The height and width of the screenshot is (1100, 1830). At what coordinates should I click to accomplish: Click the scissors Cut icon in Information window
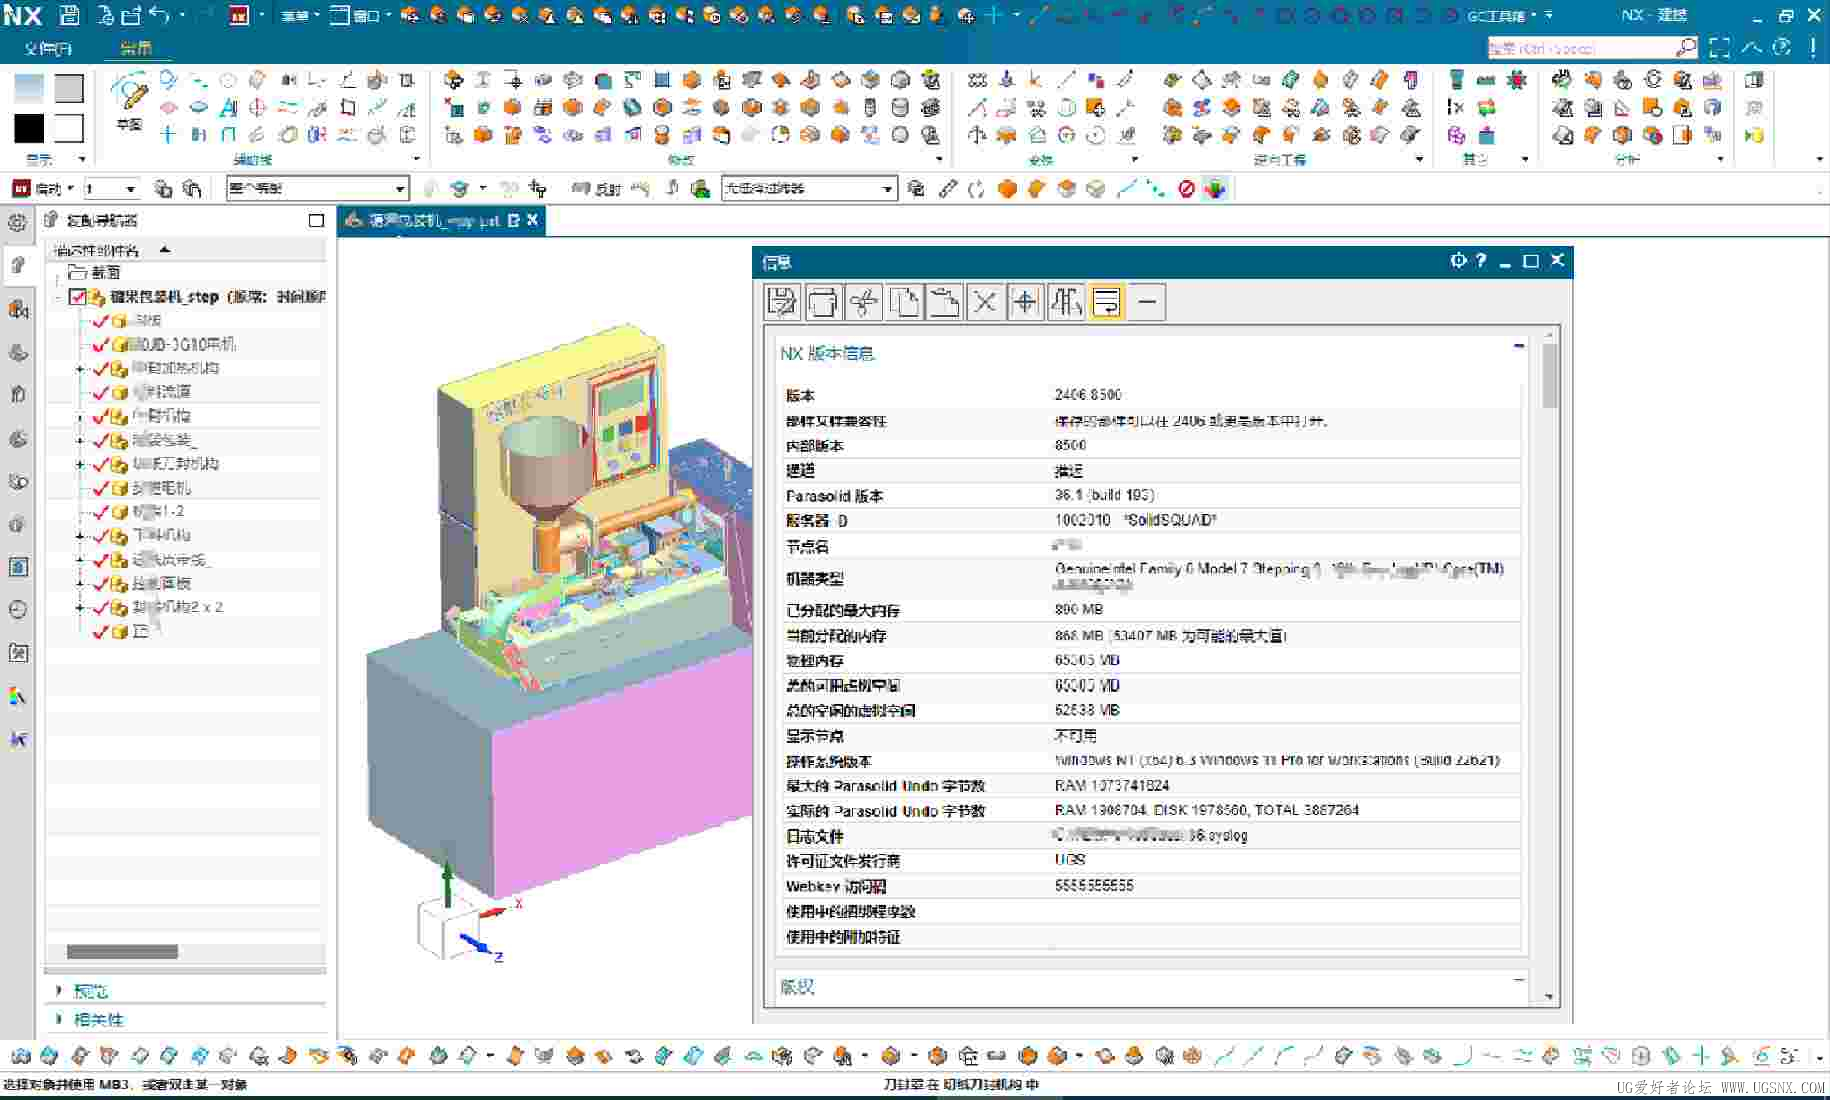(x=864, y=301)
